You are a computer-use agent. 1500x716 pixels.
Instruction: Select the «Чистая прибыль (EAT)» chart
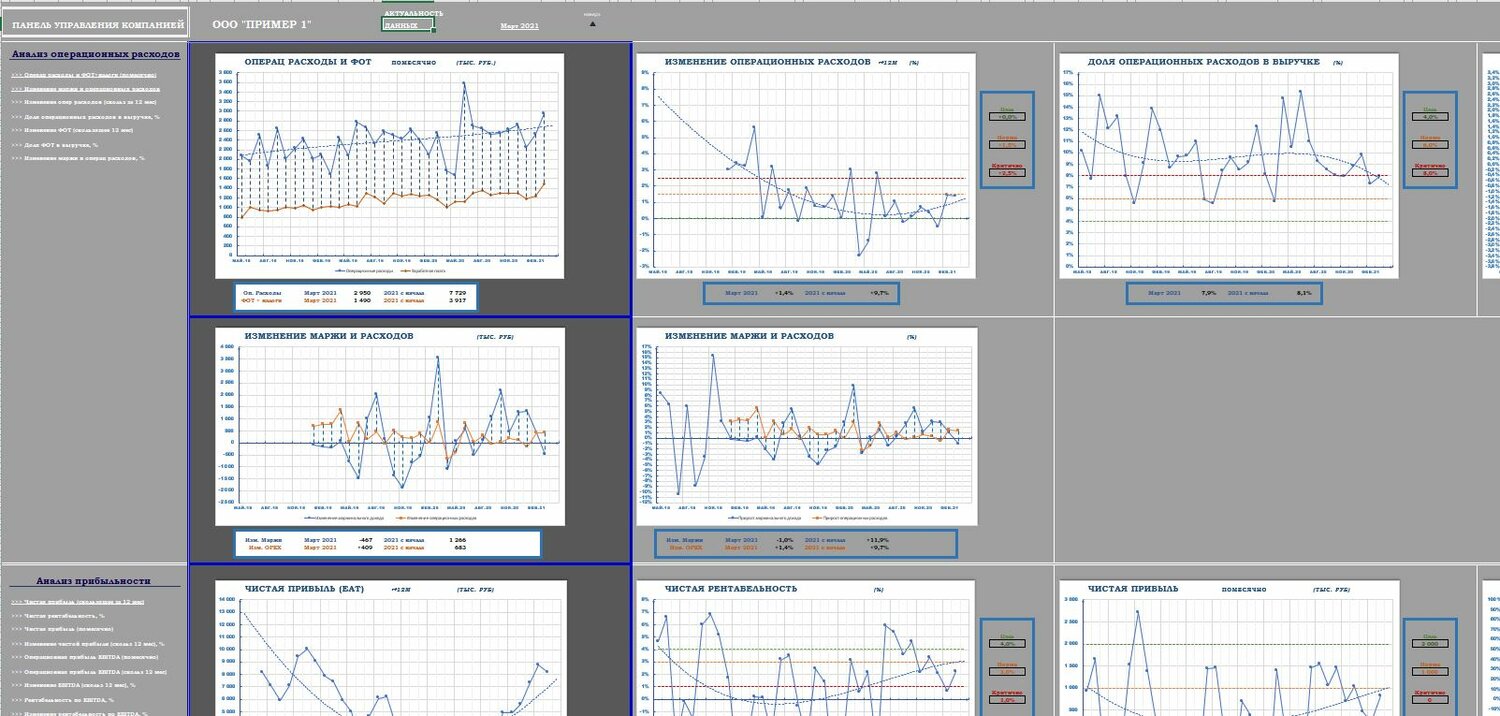click(392, 648)
